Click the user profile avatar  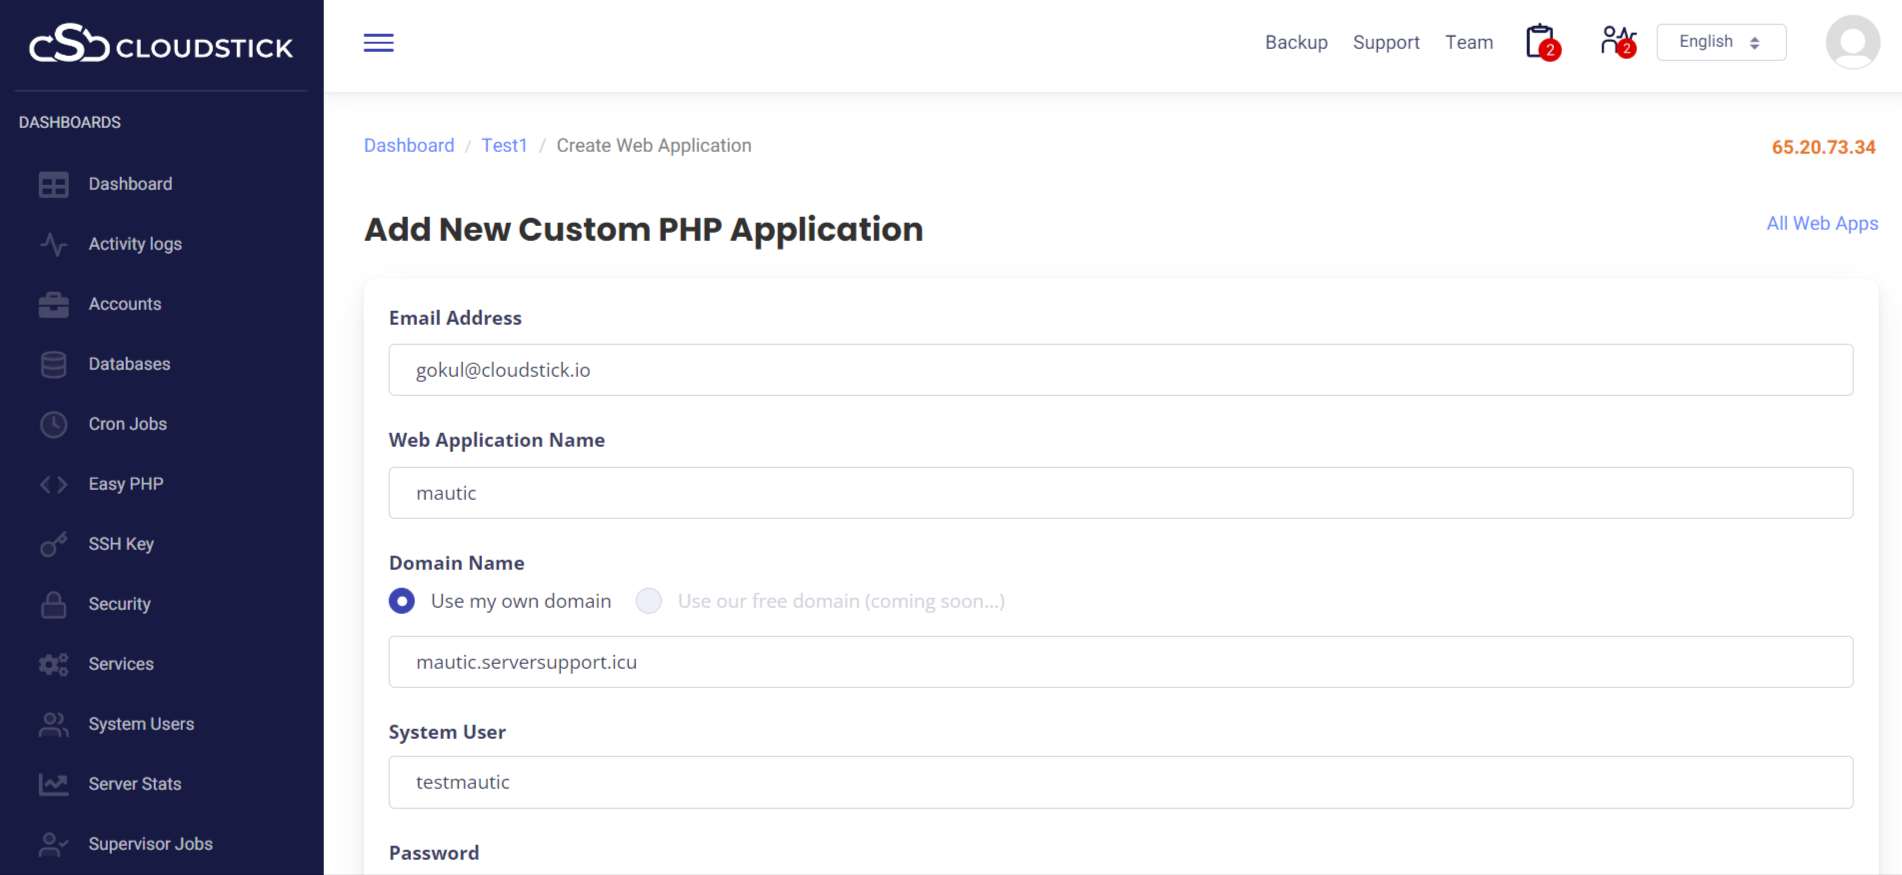[1852, 42]
